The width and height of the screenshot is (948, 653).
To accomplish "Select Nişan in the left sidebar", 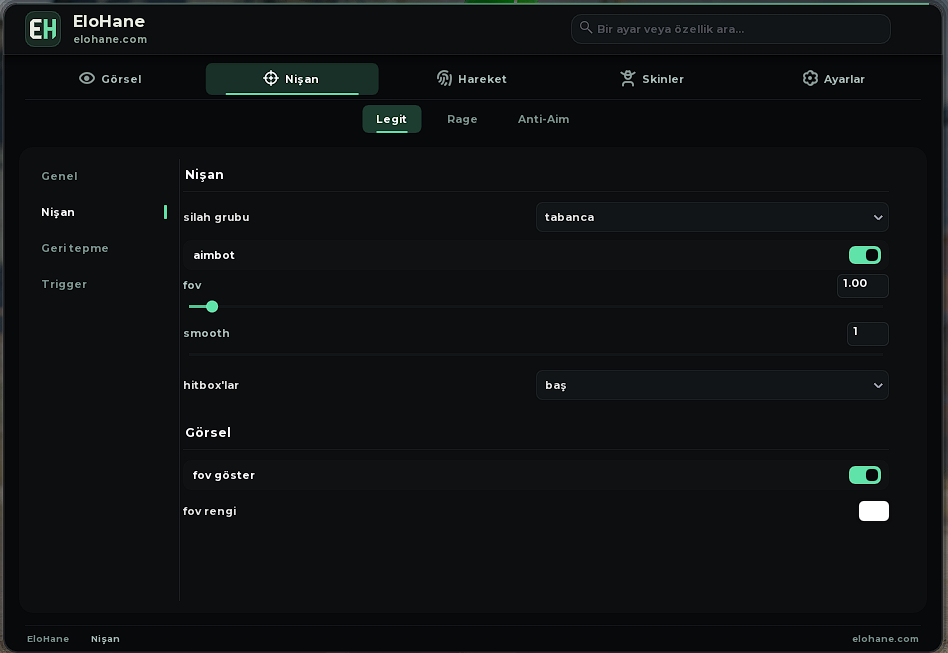I will (58, 212).
